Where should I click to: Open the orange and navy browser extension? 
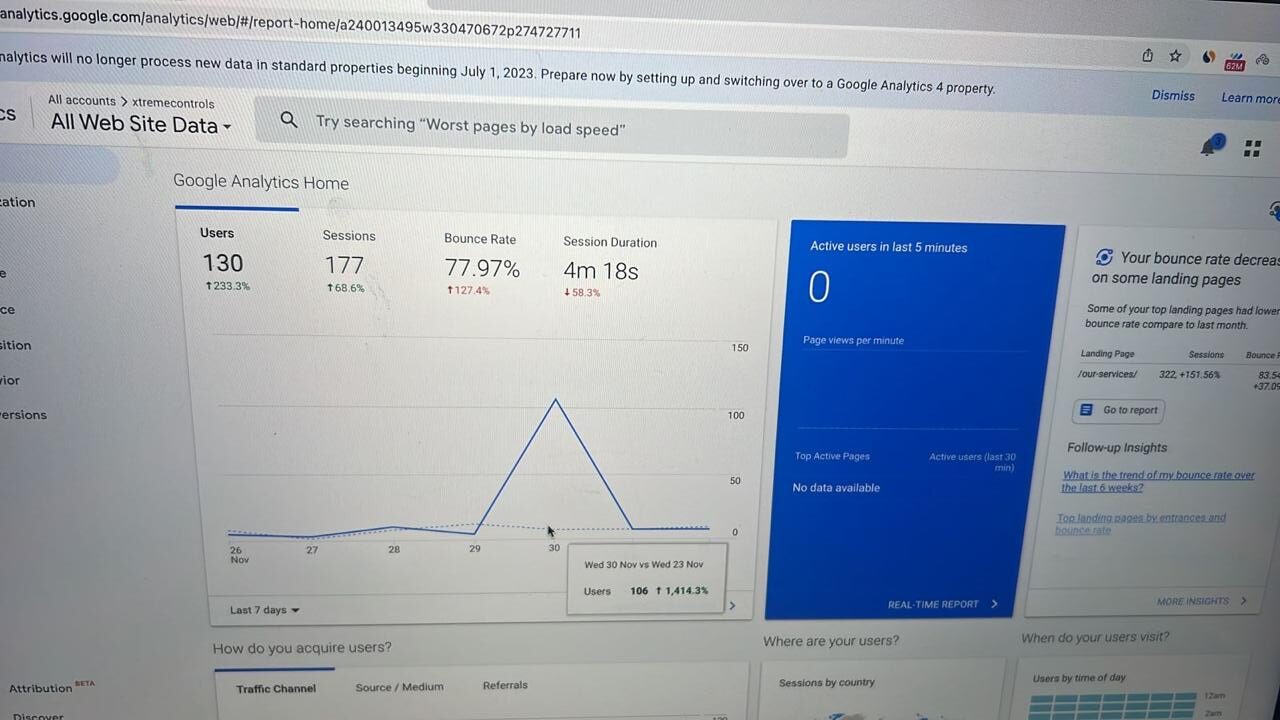[1208, 58]
